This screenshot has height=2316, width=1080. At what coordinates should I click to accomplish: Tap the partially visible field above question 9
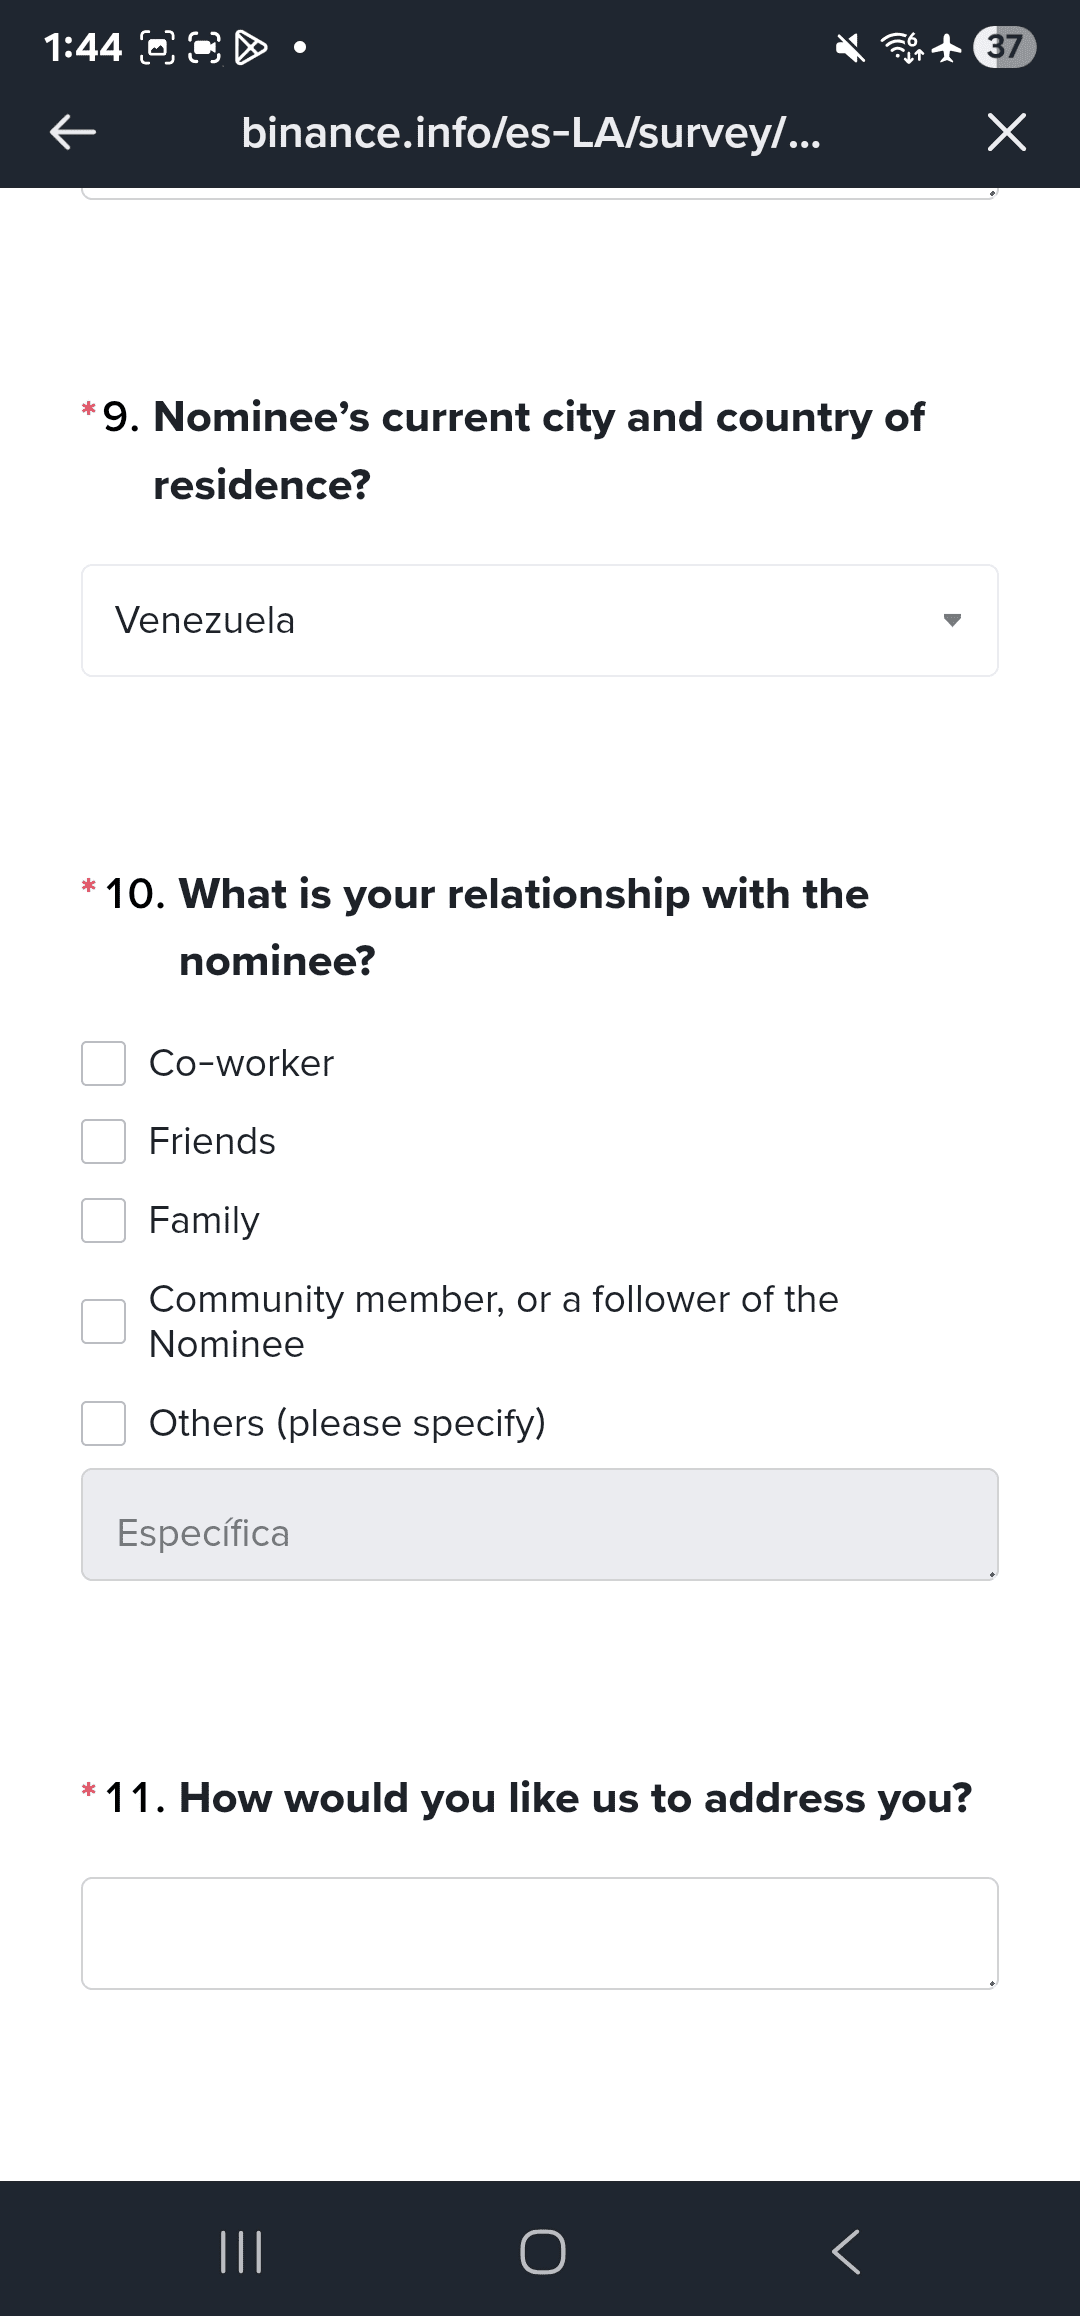(540, 193)
